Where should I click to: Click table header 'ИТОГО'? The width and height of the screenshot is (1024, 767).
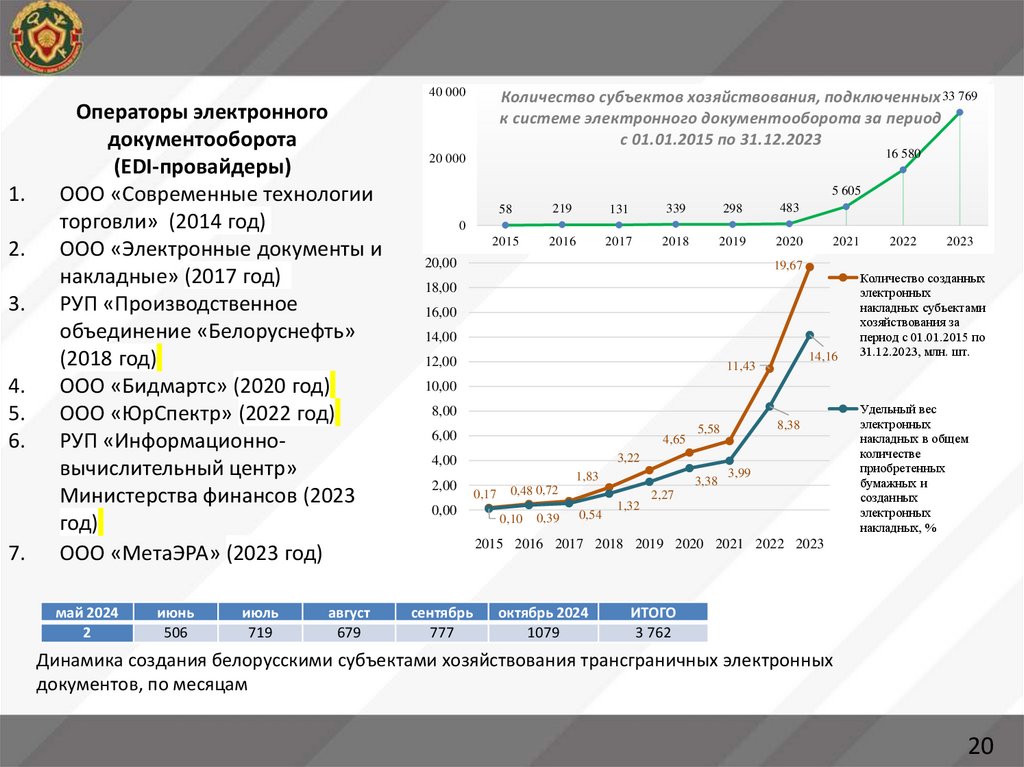653,612
